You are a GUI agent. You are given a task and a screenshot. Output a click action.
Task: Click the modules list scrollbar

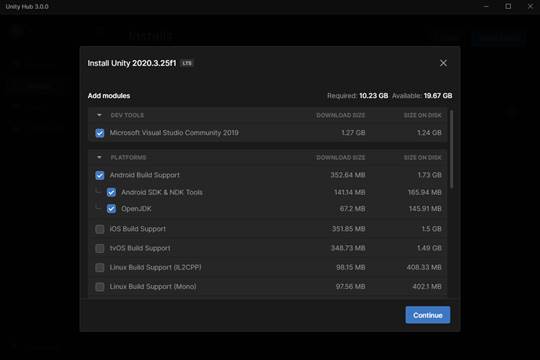(451, 149)
